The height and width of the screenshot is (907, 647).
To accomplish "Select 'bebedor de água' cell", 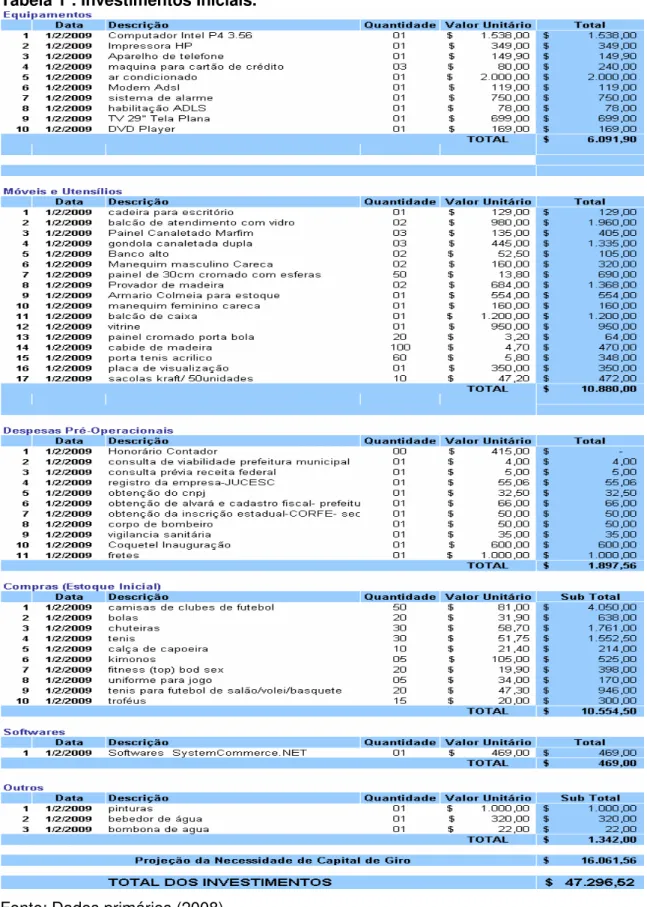I will tap(155, 819).
